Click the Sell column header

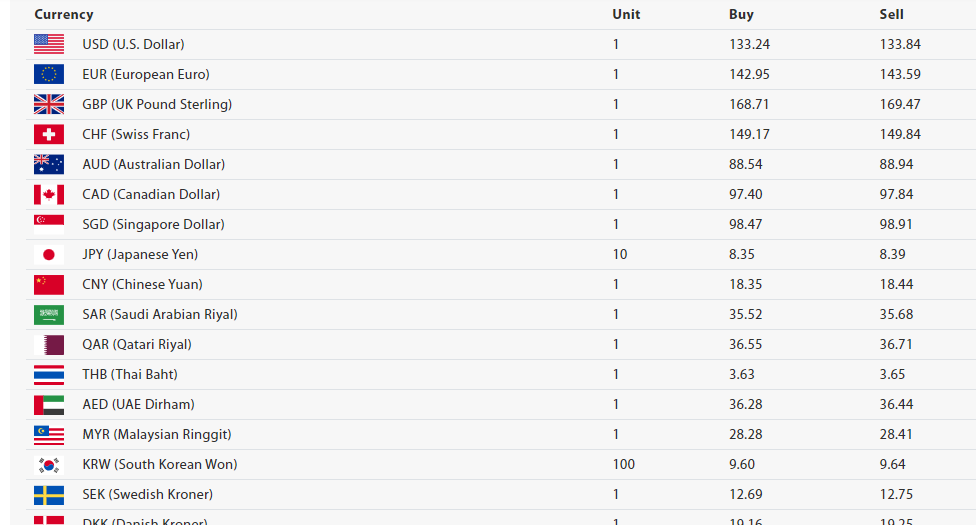[891, 14]
